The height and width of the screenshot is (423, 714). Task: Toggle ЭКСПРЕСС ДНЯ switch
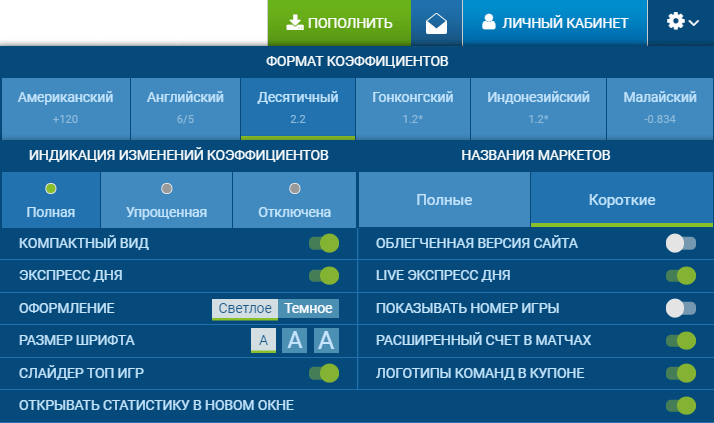(324, 275)
